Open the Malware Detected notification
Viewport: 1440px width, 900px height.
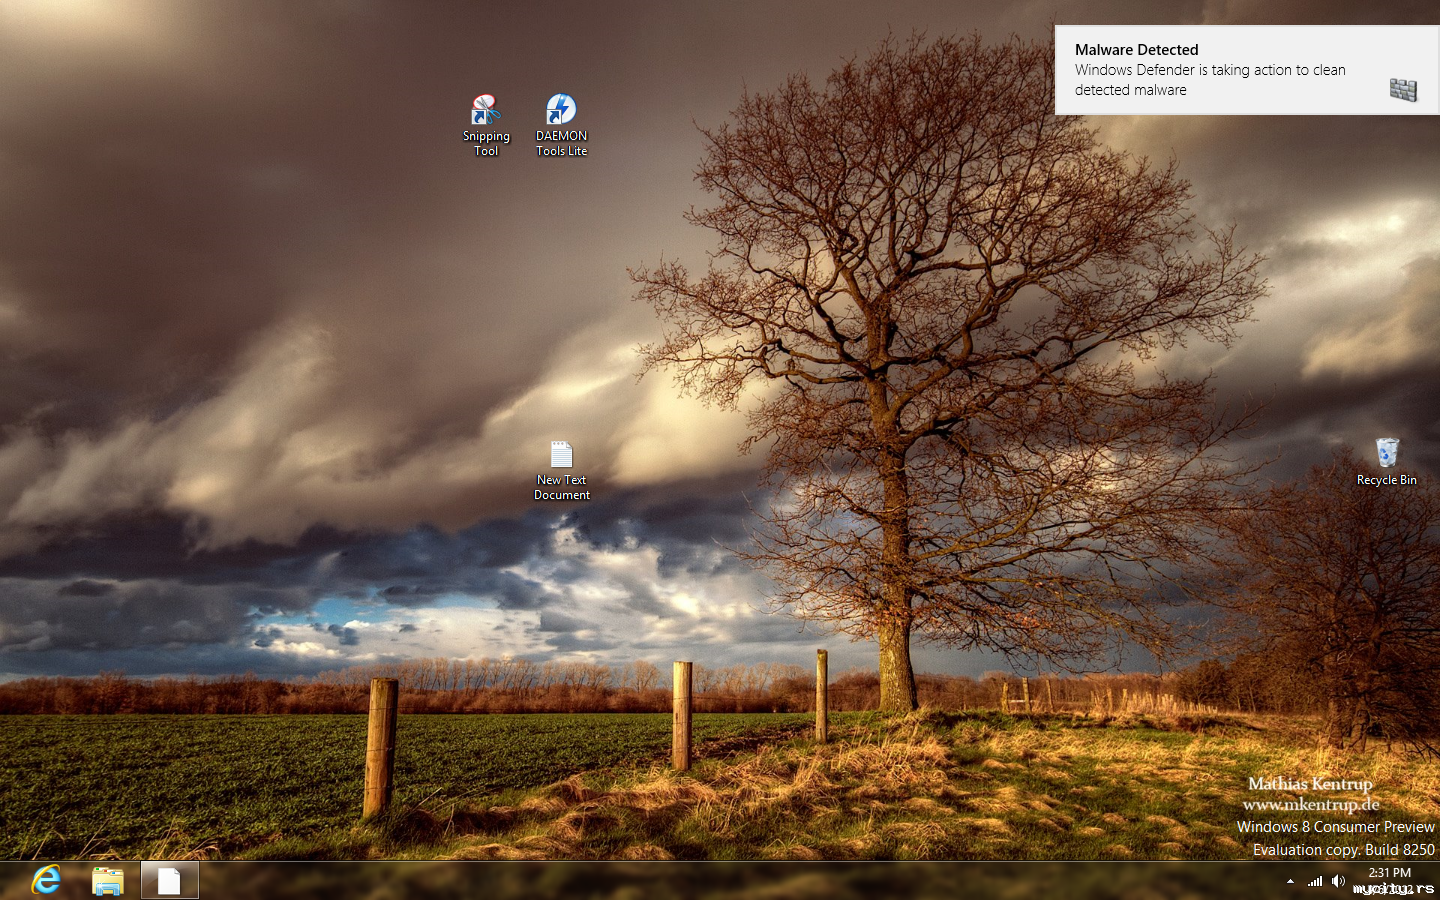(1247, 70)
